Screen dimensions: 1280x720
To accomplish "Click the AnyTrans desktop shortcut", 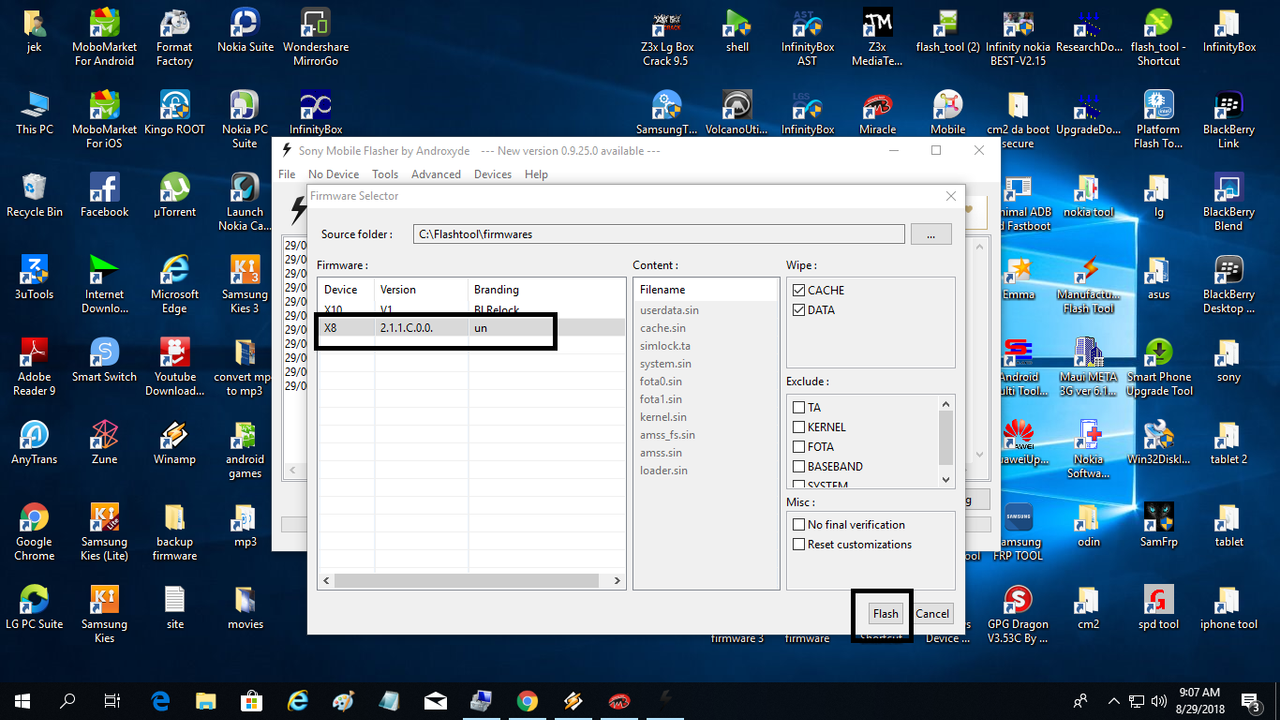I will tap(34, 442).
